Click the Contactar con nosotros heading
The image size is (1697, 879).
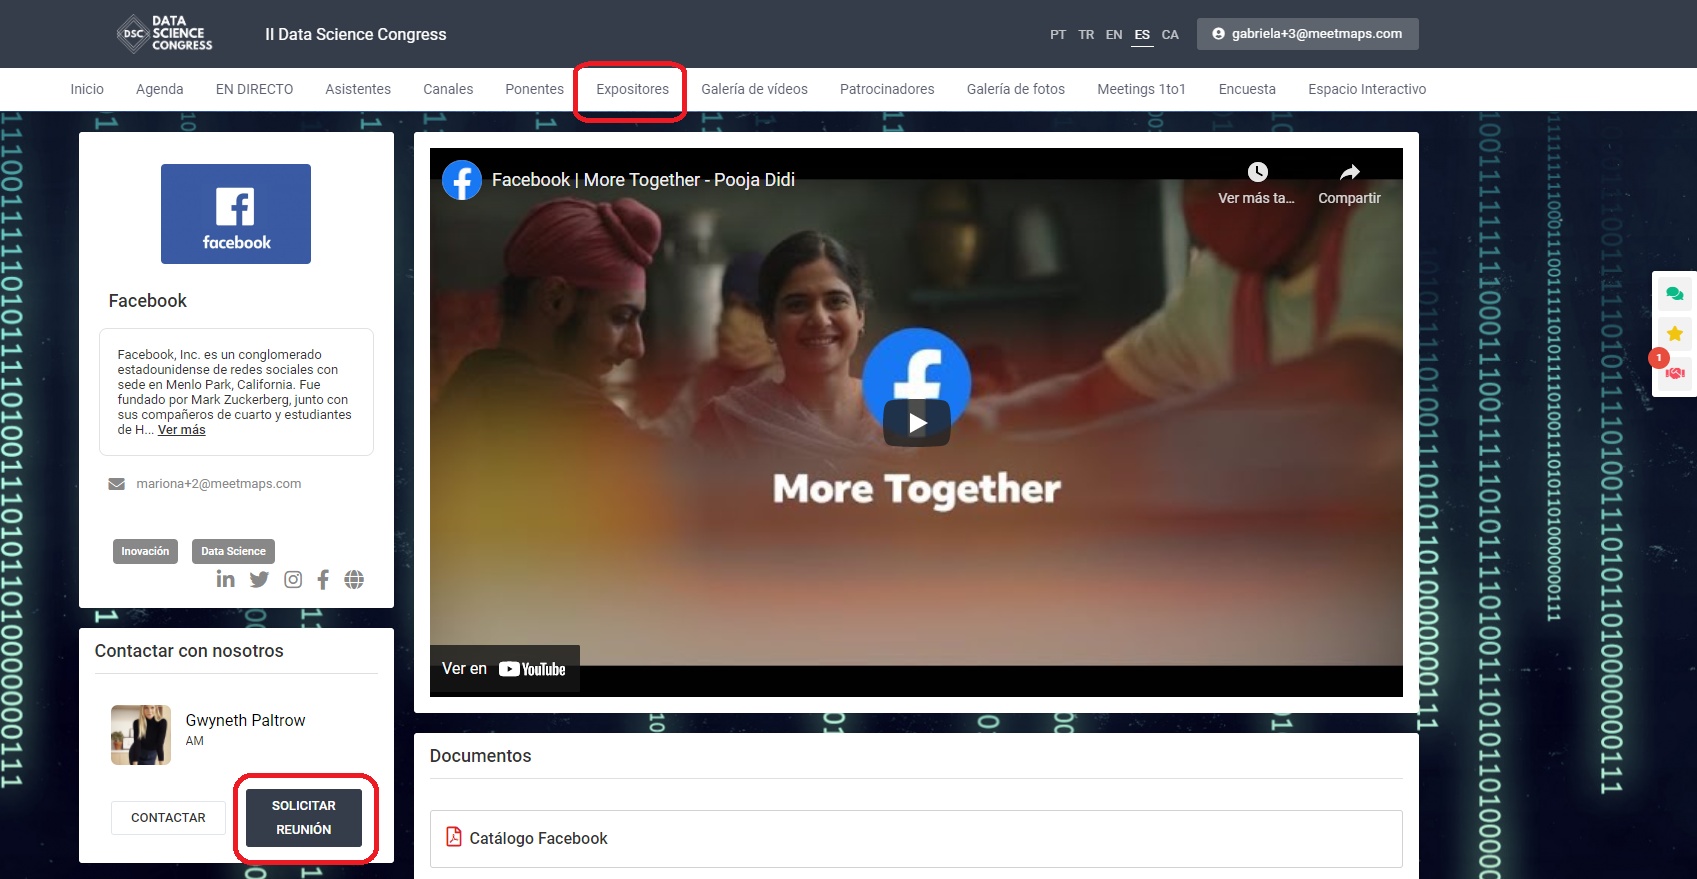coord(189,651)
